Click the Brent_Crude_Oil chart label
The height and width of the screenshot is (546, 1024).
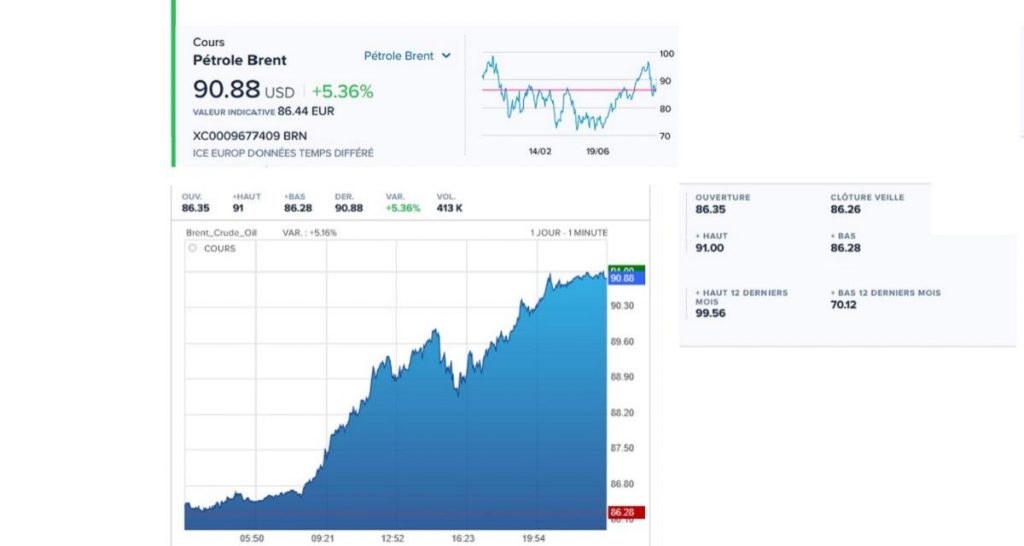coord(221,233)
